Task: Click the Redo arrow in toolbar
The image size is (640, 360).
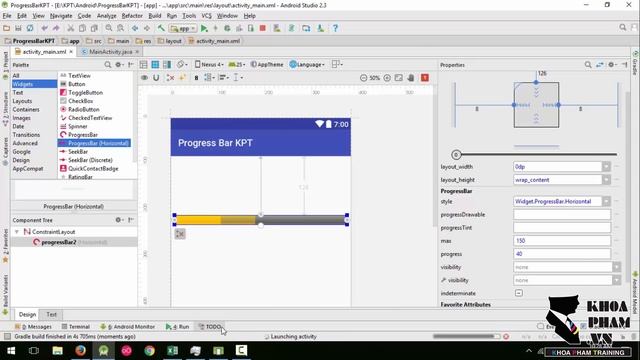Action: coord(56,28)
